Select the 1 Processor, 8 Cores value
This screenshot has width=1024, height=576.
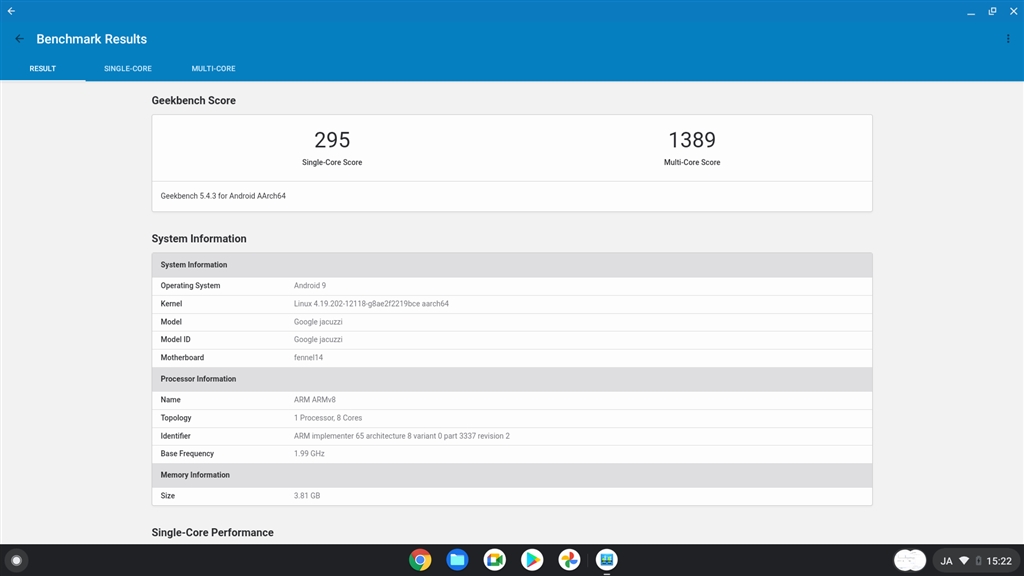pyautogui.click(x=328, y=418)
